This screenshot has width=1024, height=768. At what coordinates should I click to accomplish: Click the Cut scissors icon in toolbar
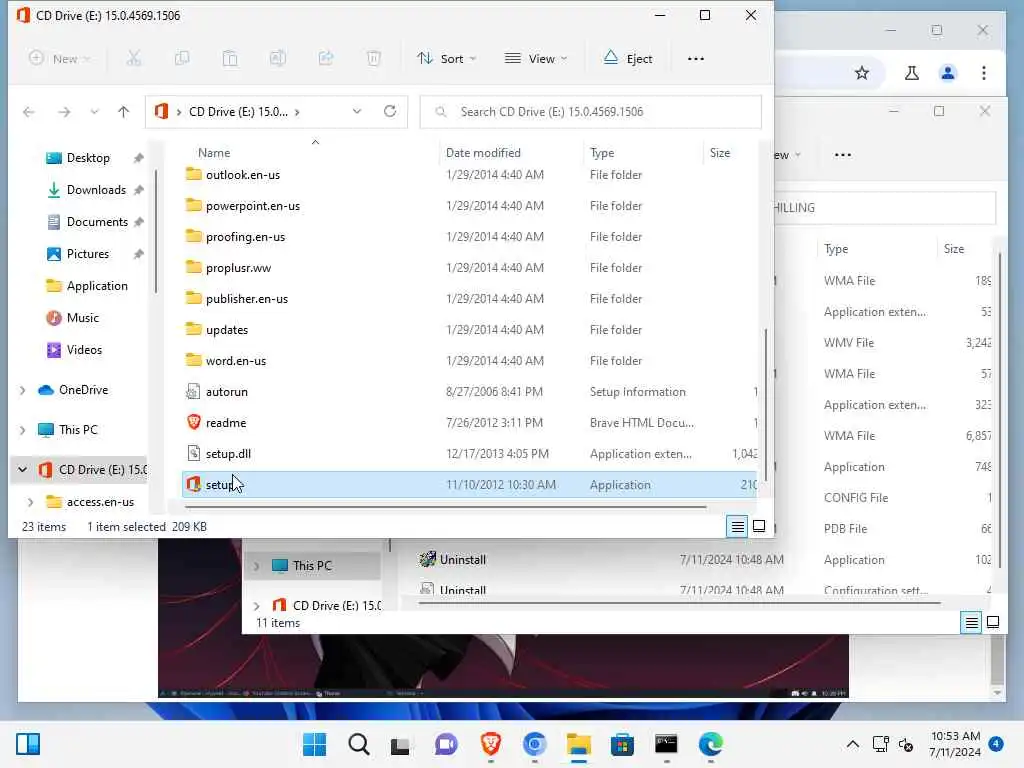tap(134, 59)
